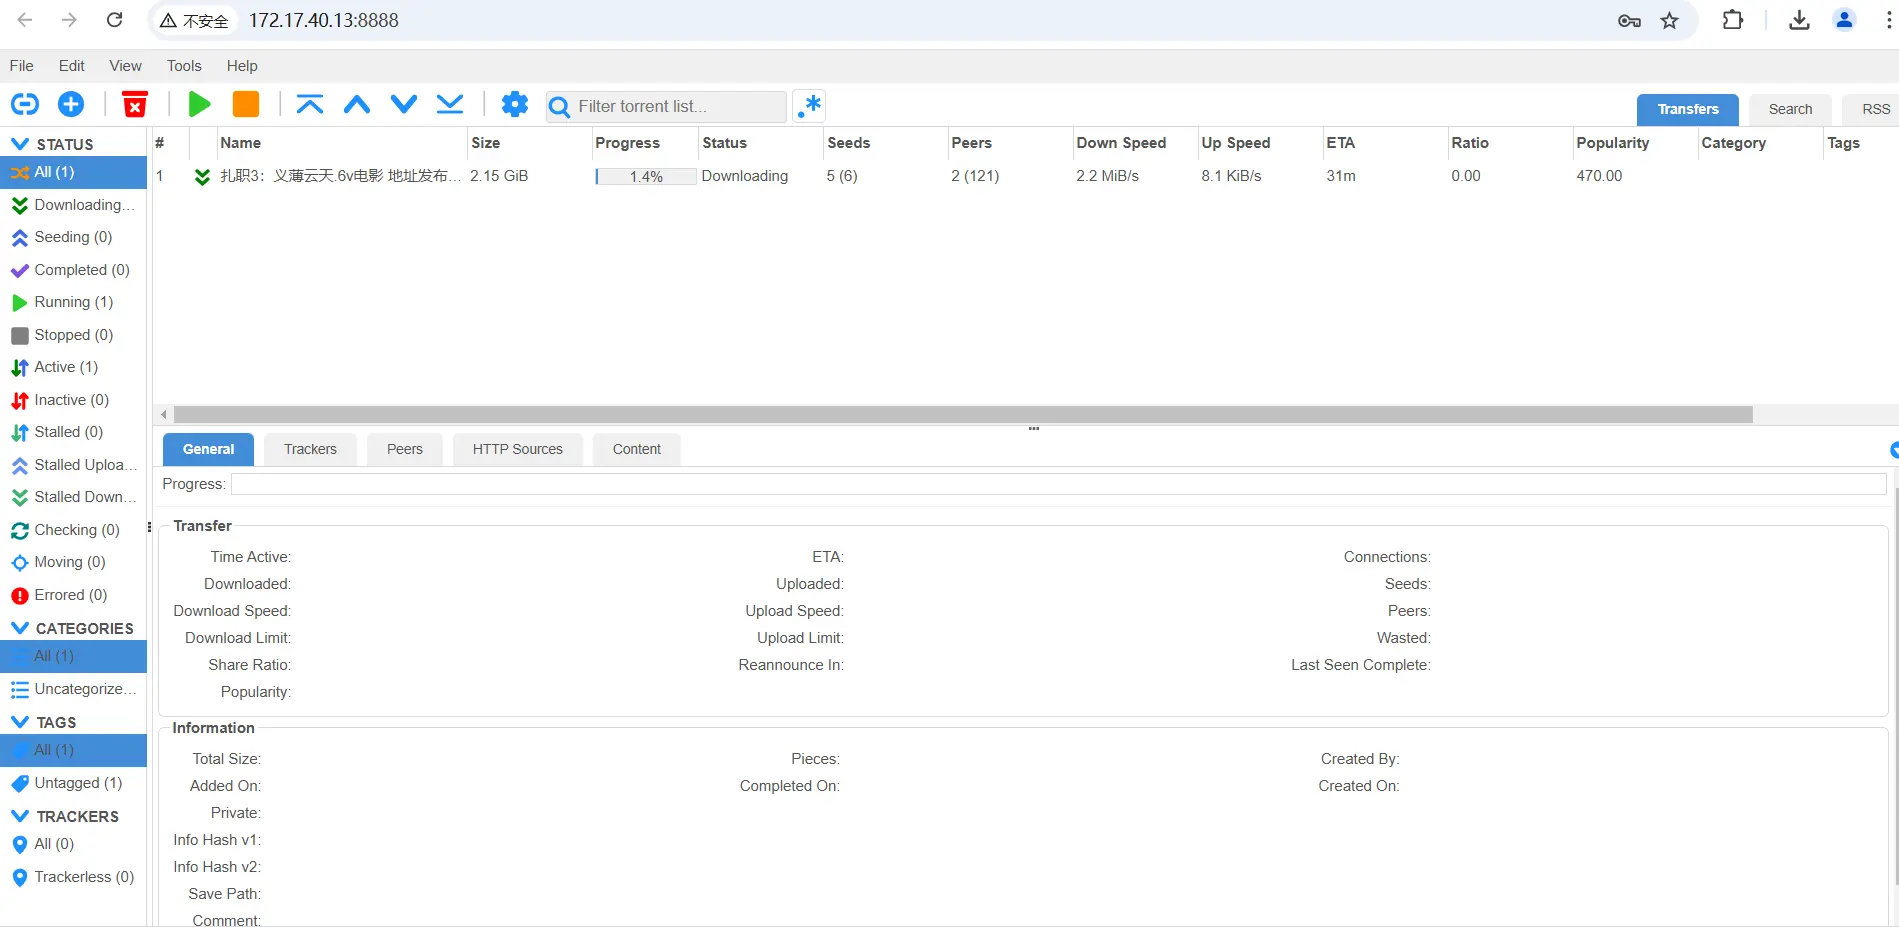Viewport: 1899px width, 927px height.
Task: Move torrent to top of queue
Action: click(x=310, y=104)
